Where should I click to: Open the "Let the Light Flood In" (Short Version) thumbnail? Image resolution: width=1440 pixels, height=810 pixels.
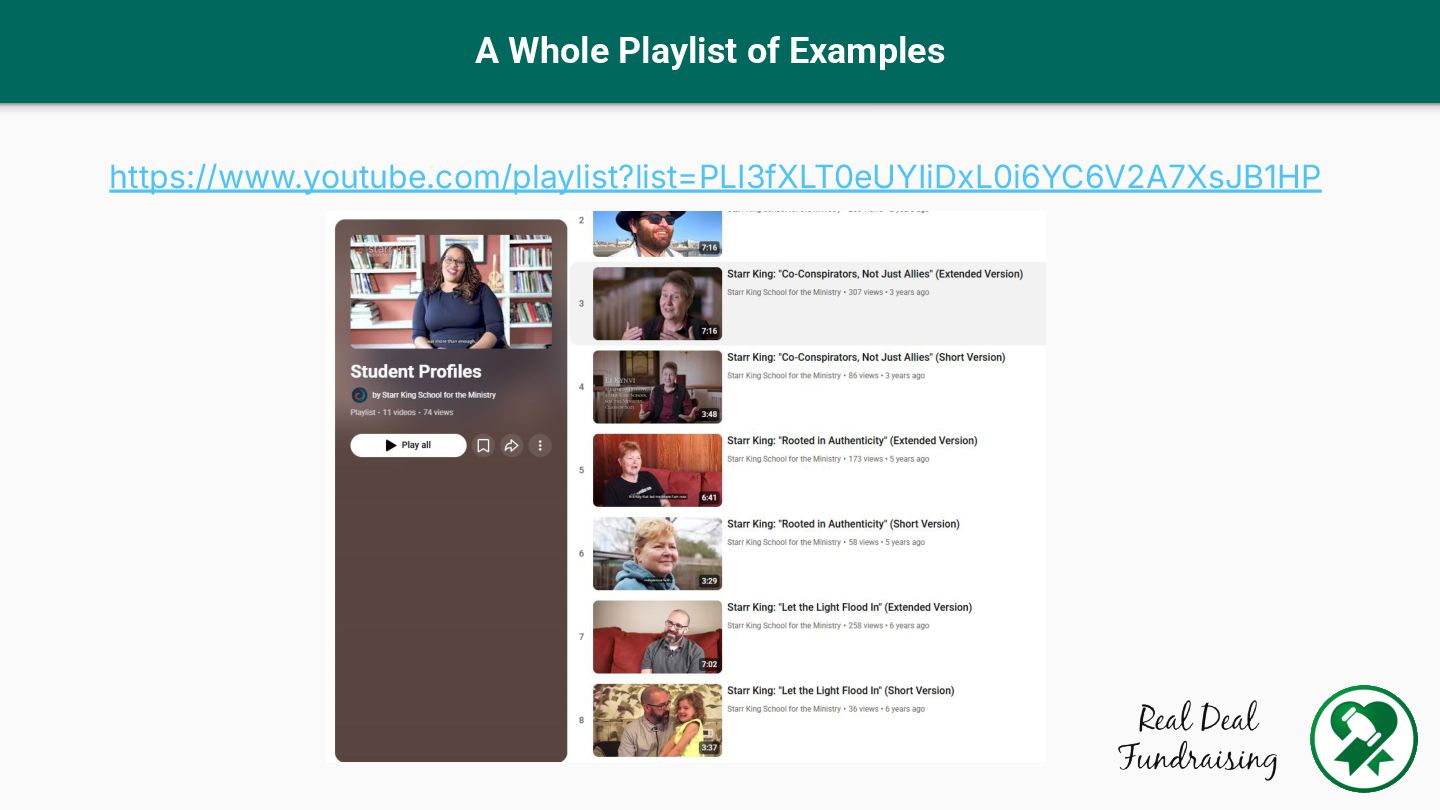coord(657,720)
